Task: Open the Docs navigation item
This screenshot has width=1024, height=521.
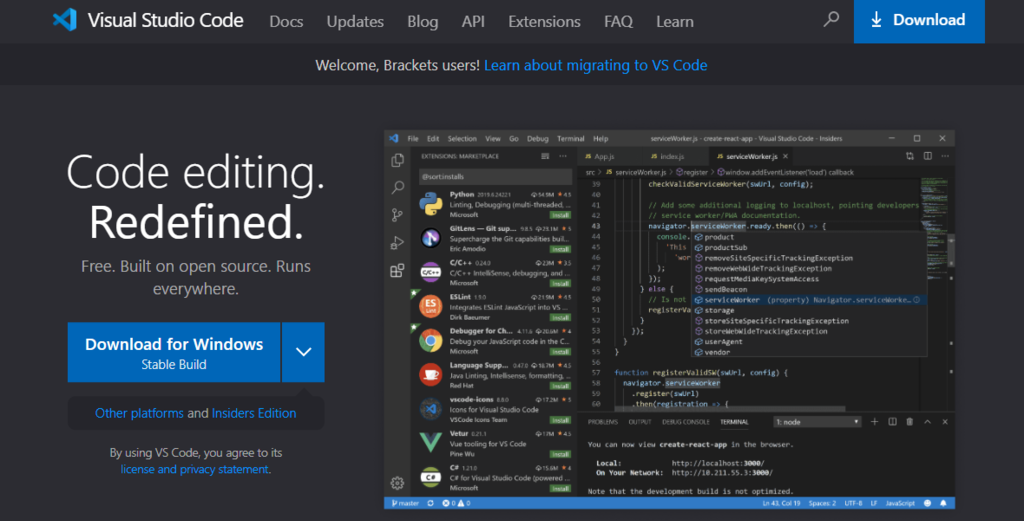Action: [286, 21]
